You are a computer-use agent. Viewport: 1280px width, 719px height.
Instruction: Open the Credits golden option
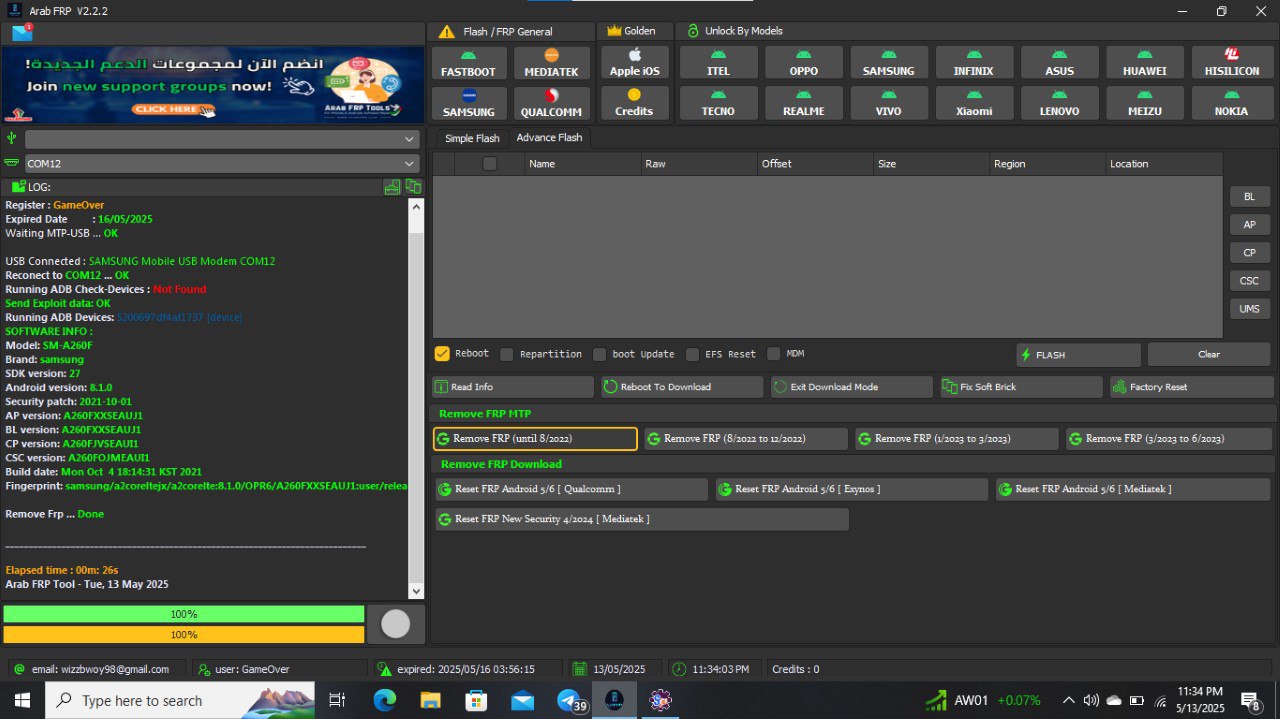[634, 102]
